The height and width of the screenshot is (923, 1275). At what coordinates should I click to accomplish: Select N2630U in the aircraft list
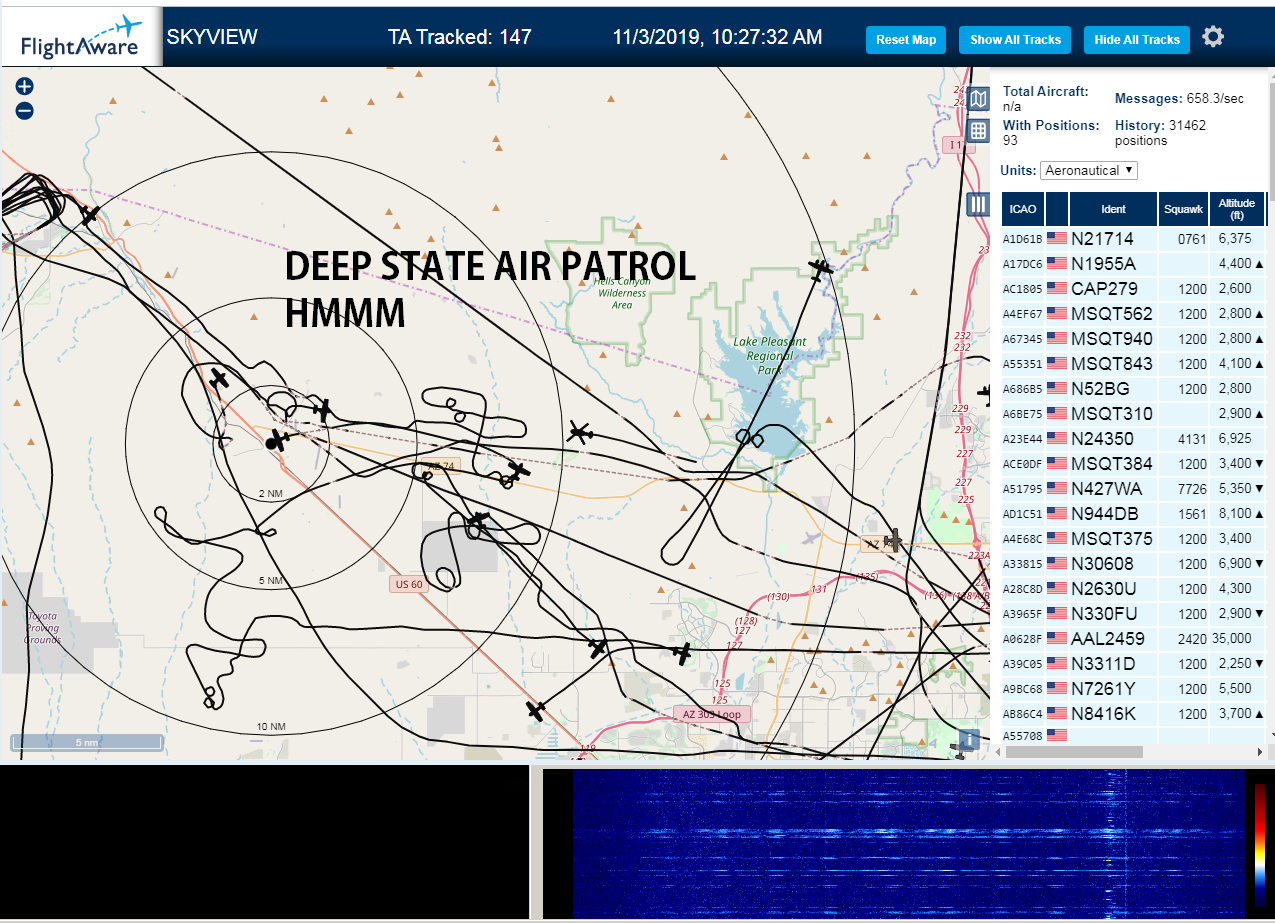(x=1134, y=589)
